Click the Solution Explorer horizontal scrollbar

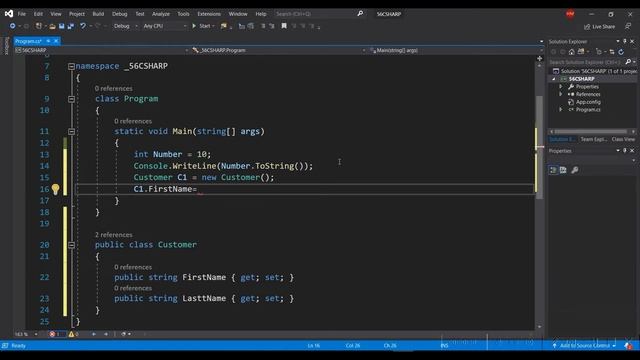(x=590, y=131)
